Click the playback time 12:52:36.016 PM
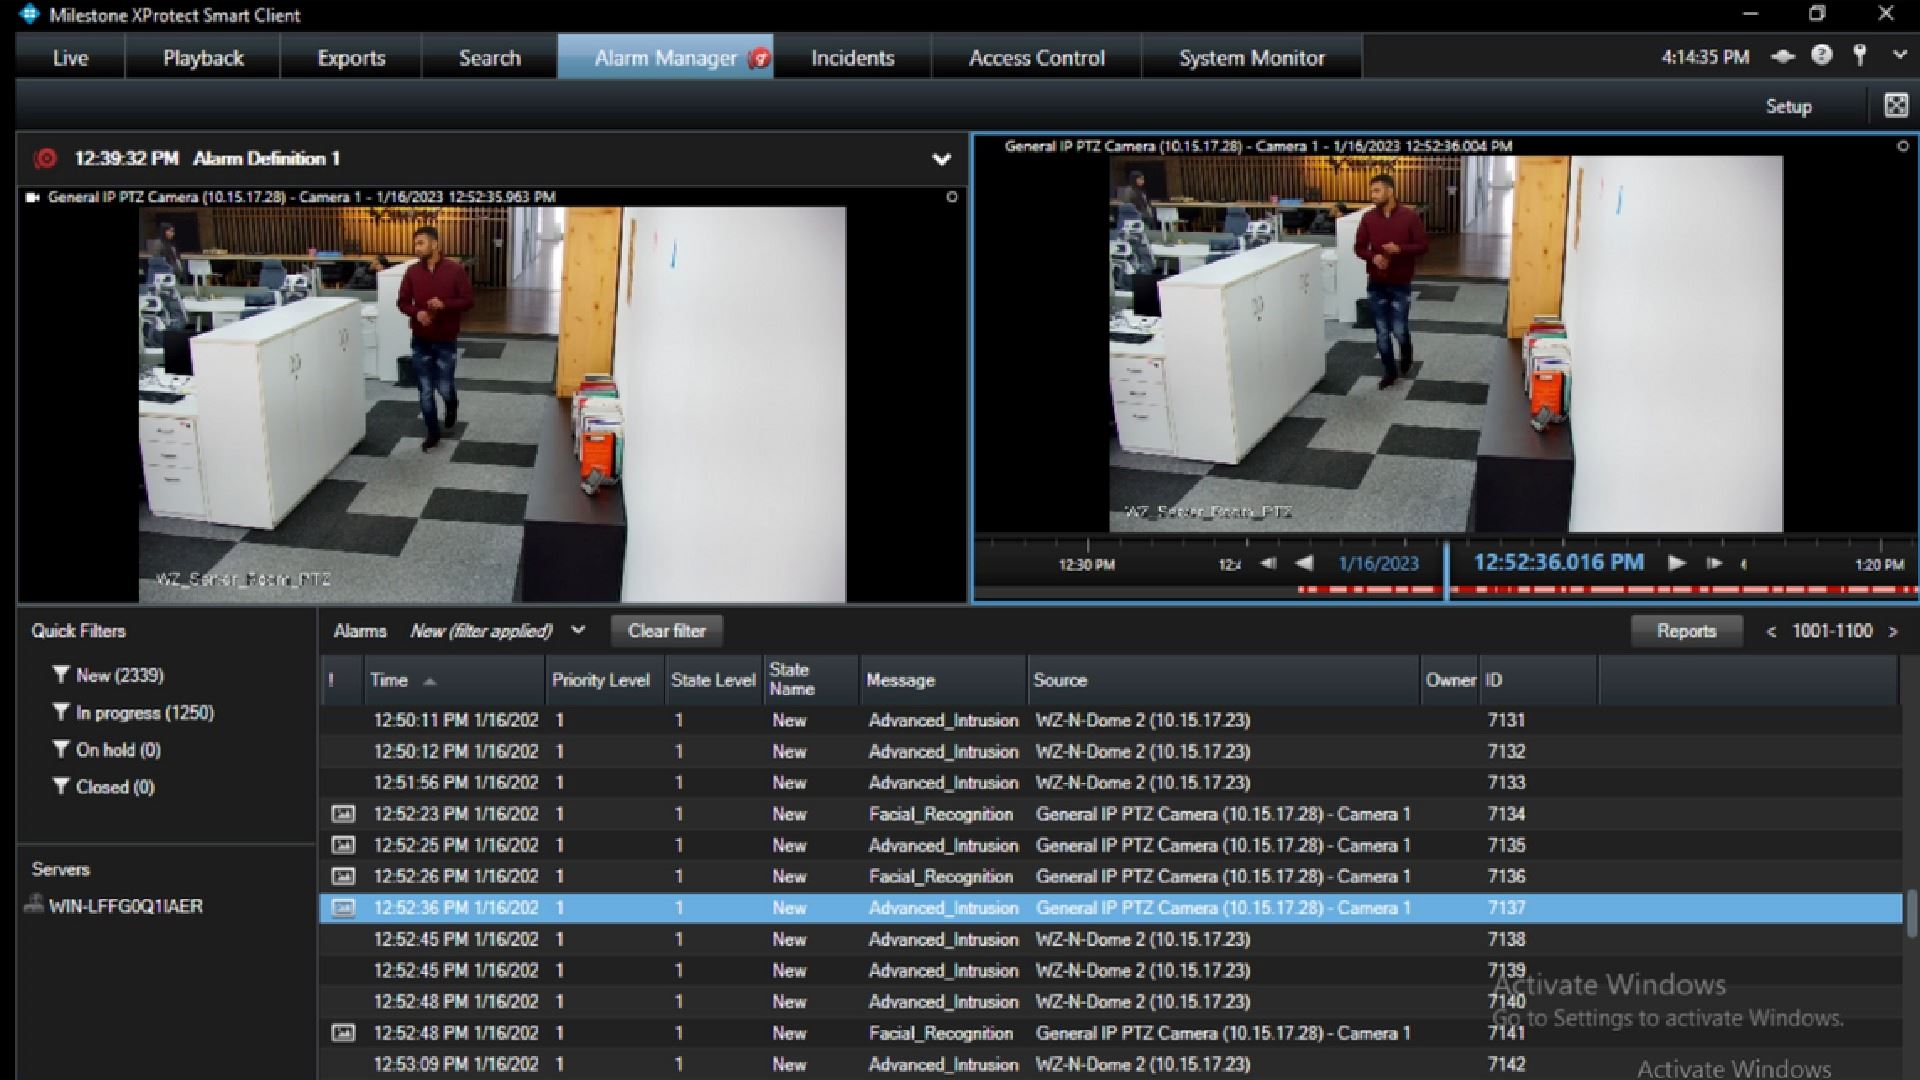Viewport: 1920px width, 1080px height. 1558,562
